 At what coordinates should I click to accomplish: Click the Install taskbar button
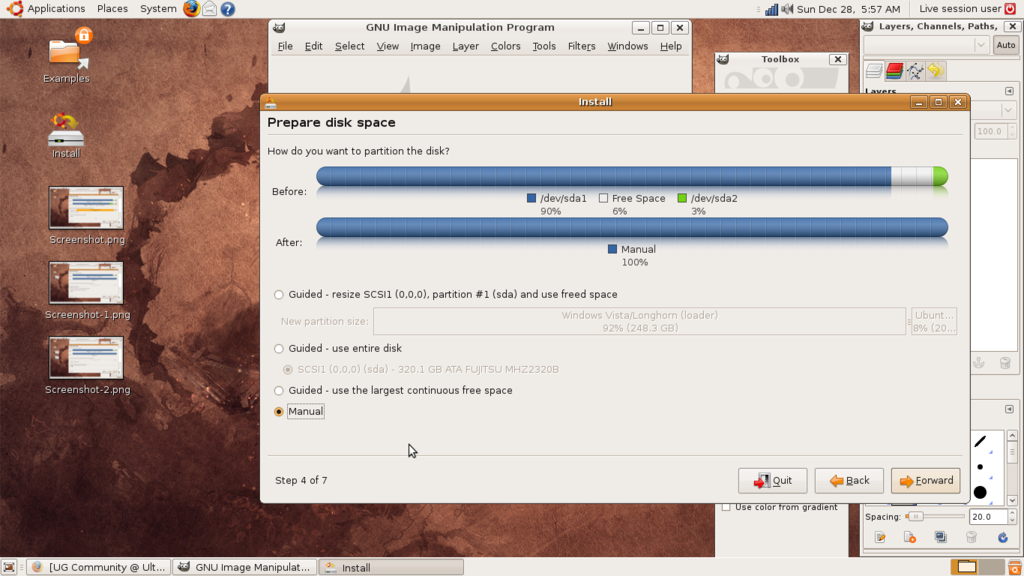391,568
